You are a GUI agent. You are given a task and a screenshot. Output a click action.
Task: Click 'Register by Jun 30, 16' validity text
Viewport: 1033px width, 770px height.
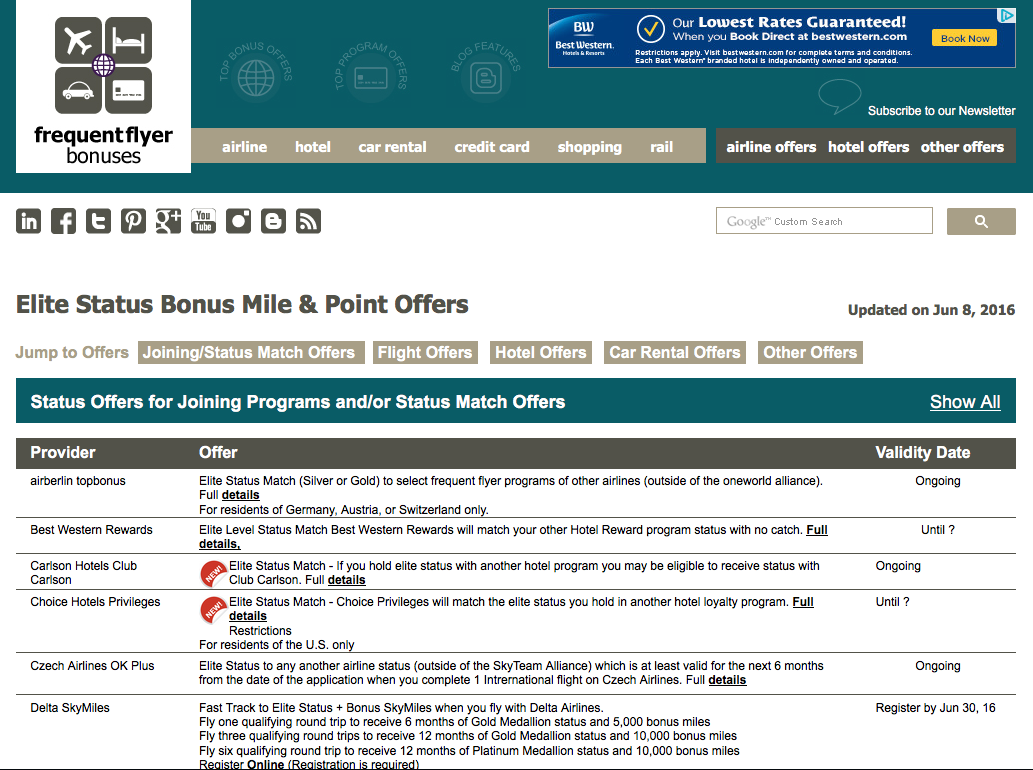click(x=935, y=708)
